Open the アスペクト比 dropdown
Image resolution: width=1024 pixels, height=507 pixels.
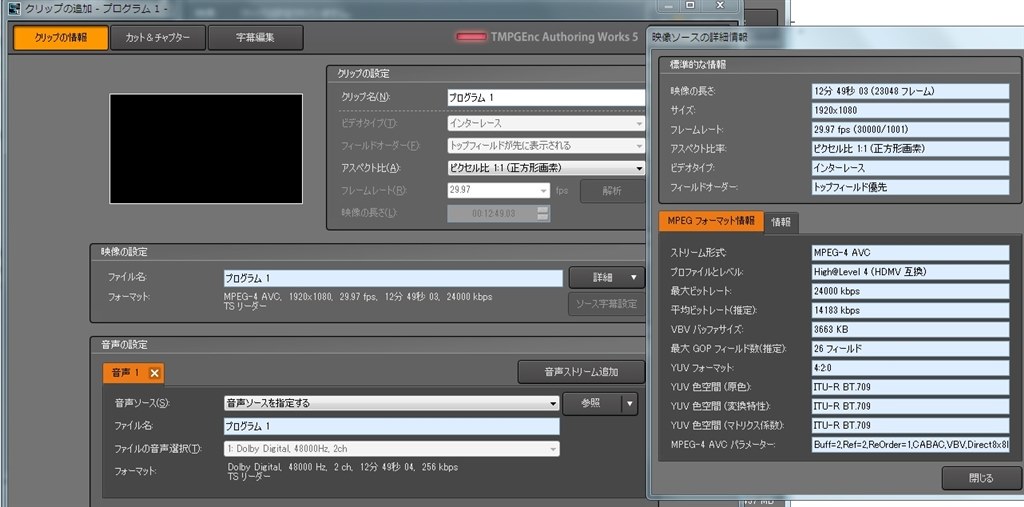click(547, 168)
